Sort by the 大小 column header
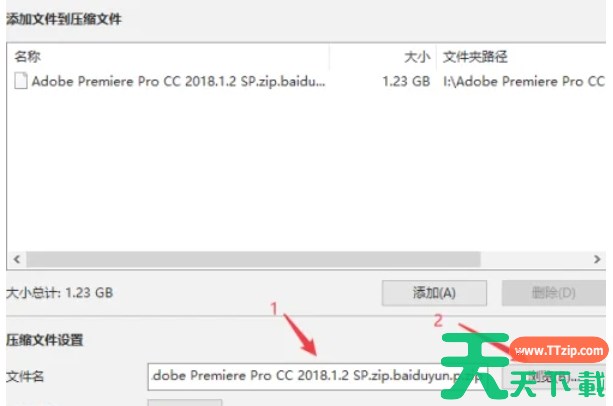The width and height of the screenshot is (613, 406). tap(417, 57)
